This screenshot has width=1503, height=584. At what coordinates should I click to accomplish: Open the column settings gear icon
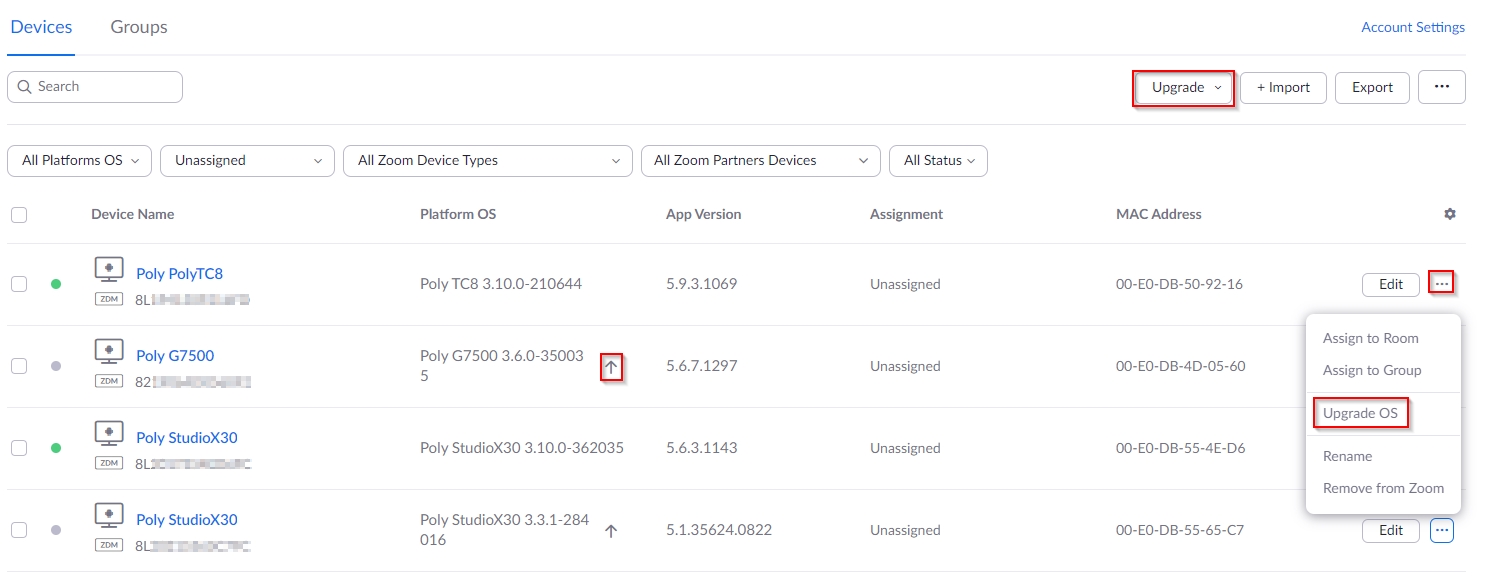[x=1449, y=213]
